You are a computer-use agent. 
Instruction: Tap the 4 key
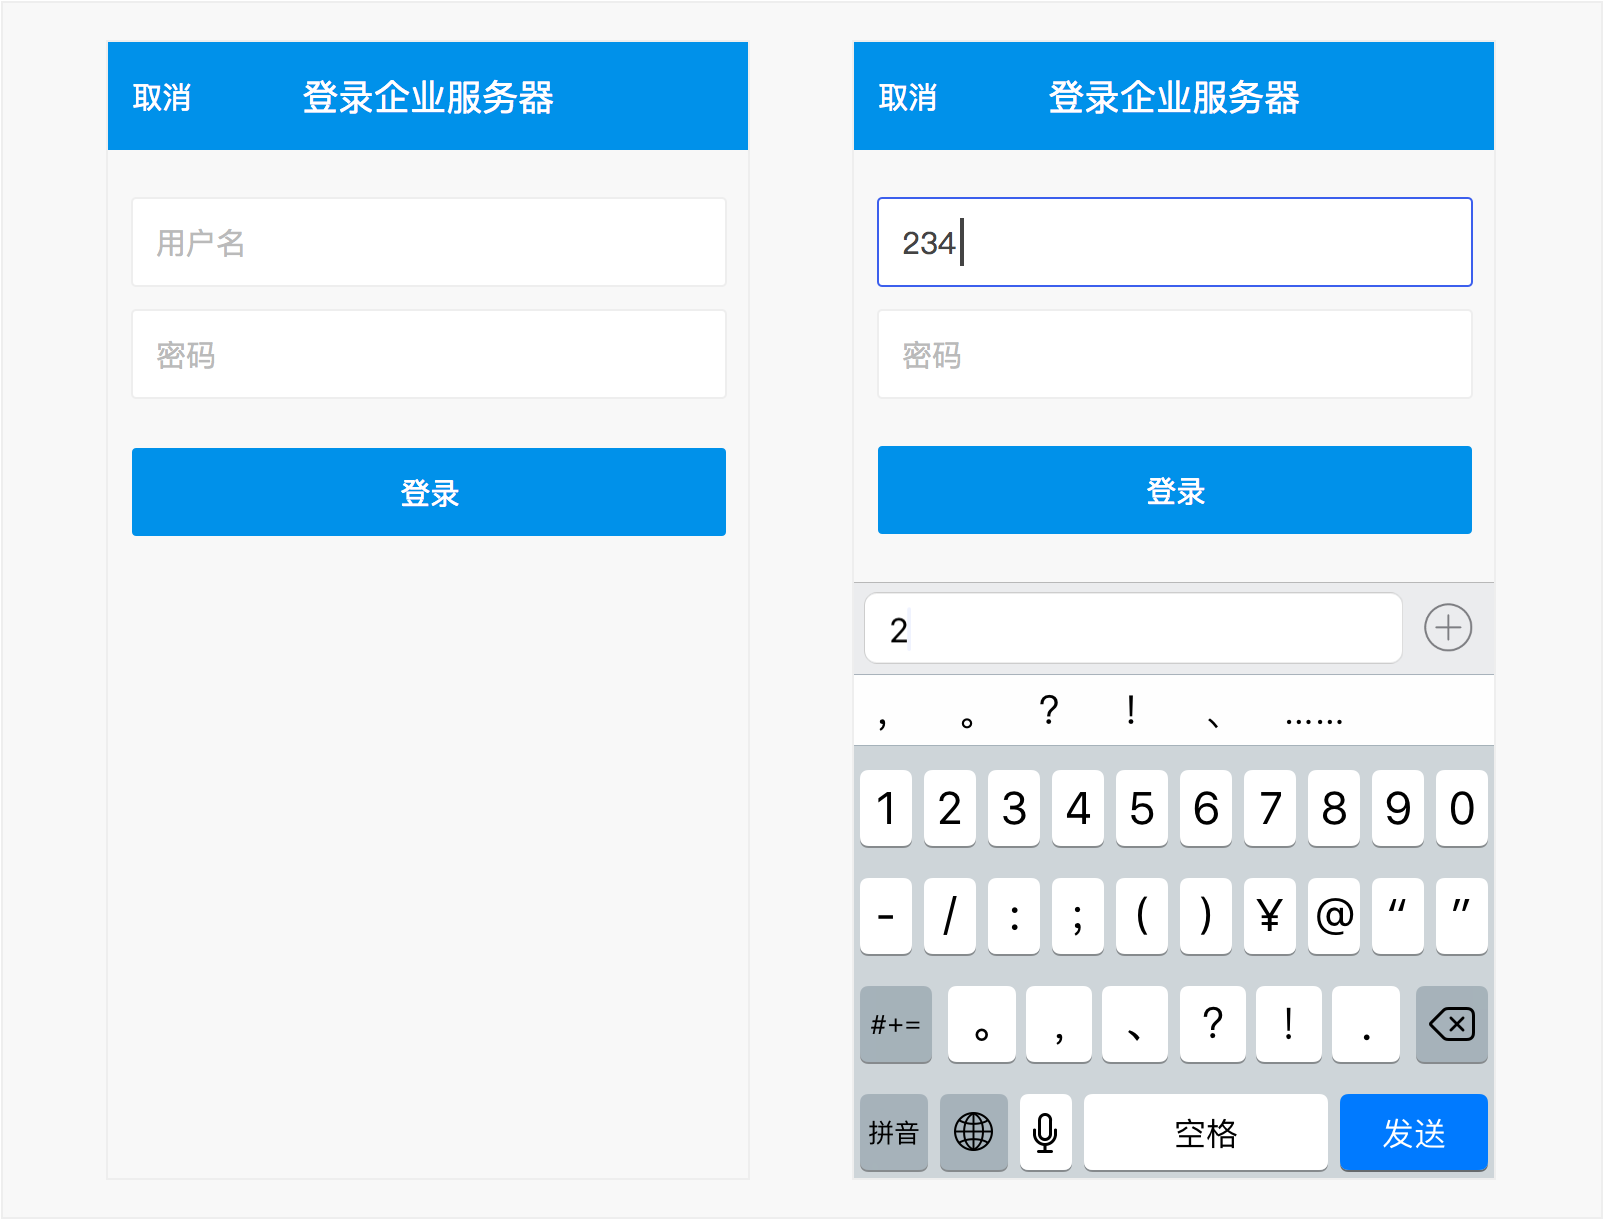(x=1078, y=808)
